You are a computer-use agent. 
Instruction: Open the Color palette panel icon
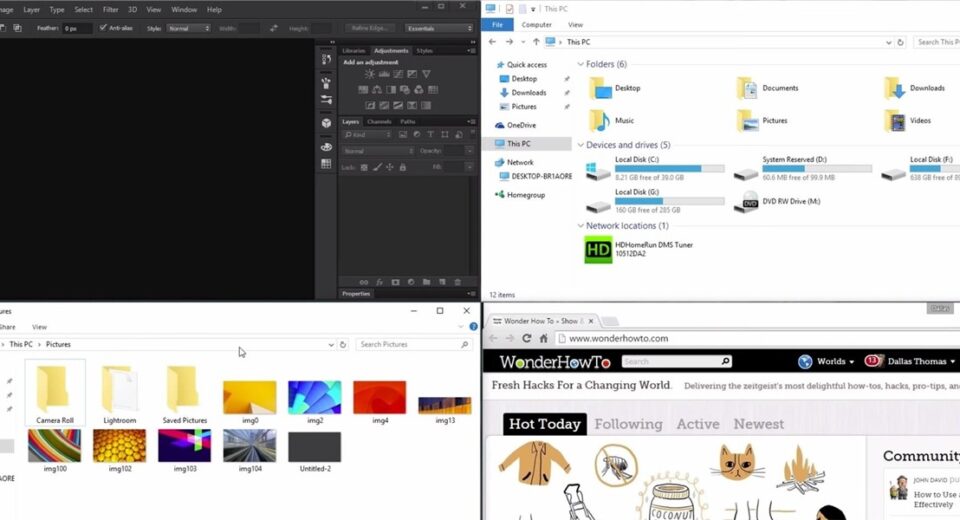(x=326, y=147)
